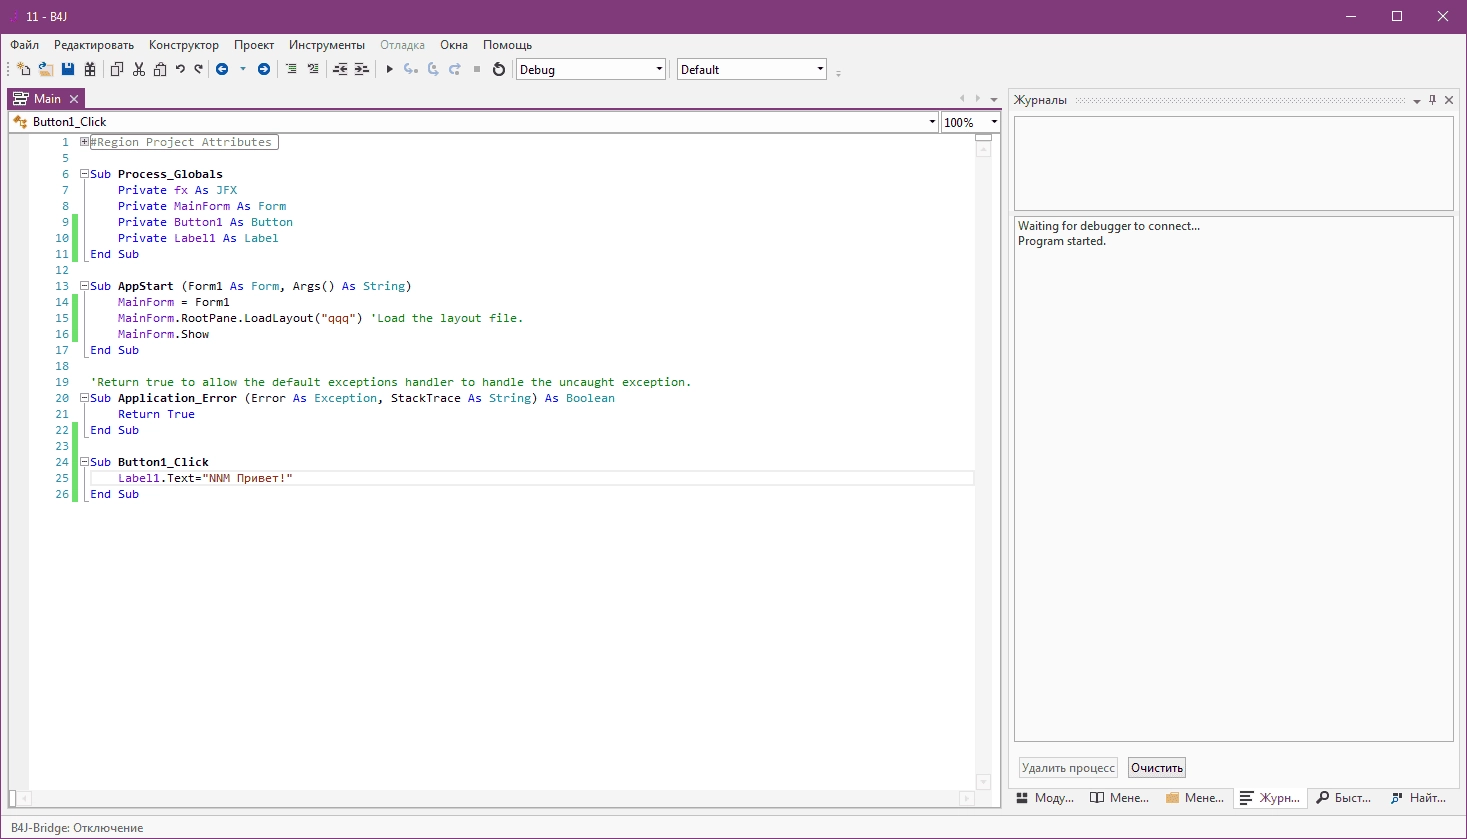Open the Файл menu
Screen dimensions: 1467x839
pos(25,45)
